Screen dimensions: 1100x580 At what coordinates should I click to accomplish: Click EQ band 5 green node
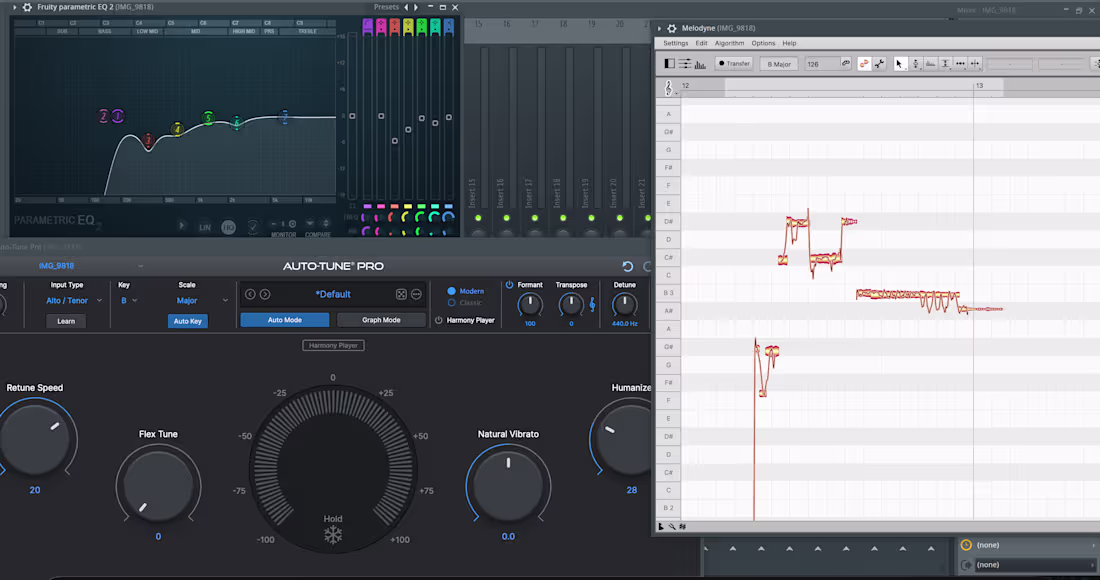click(x=208, y=118)
